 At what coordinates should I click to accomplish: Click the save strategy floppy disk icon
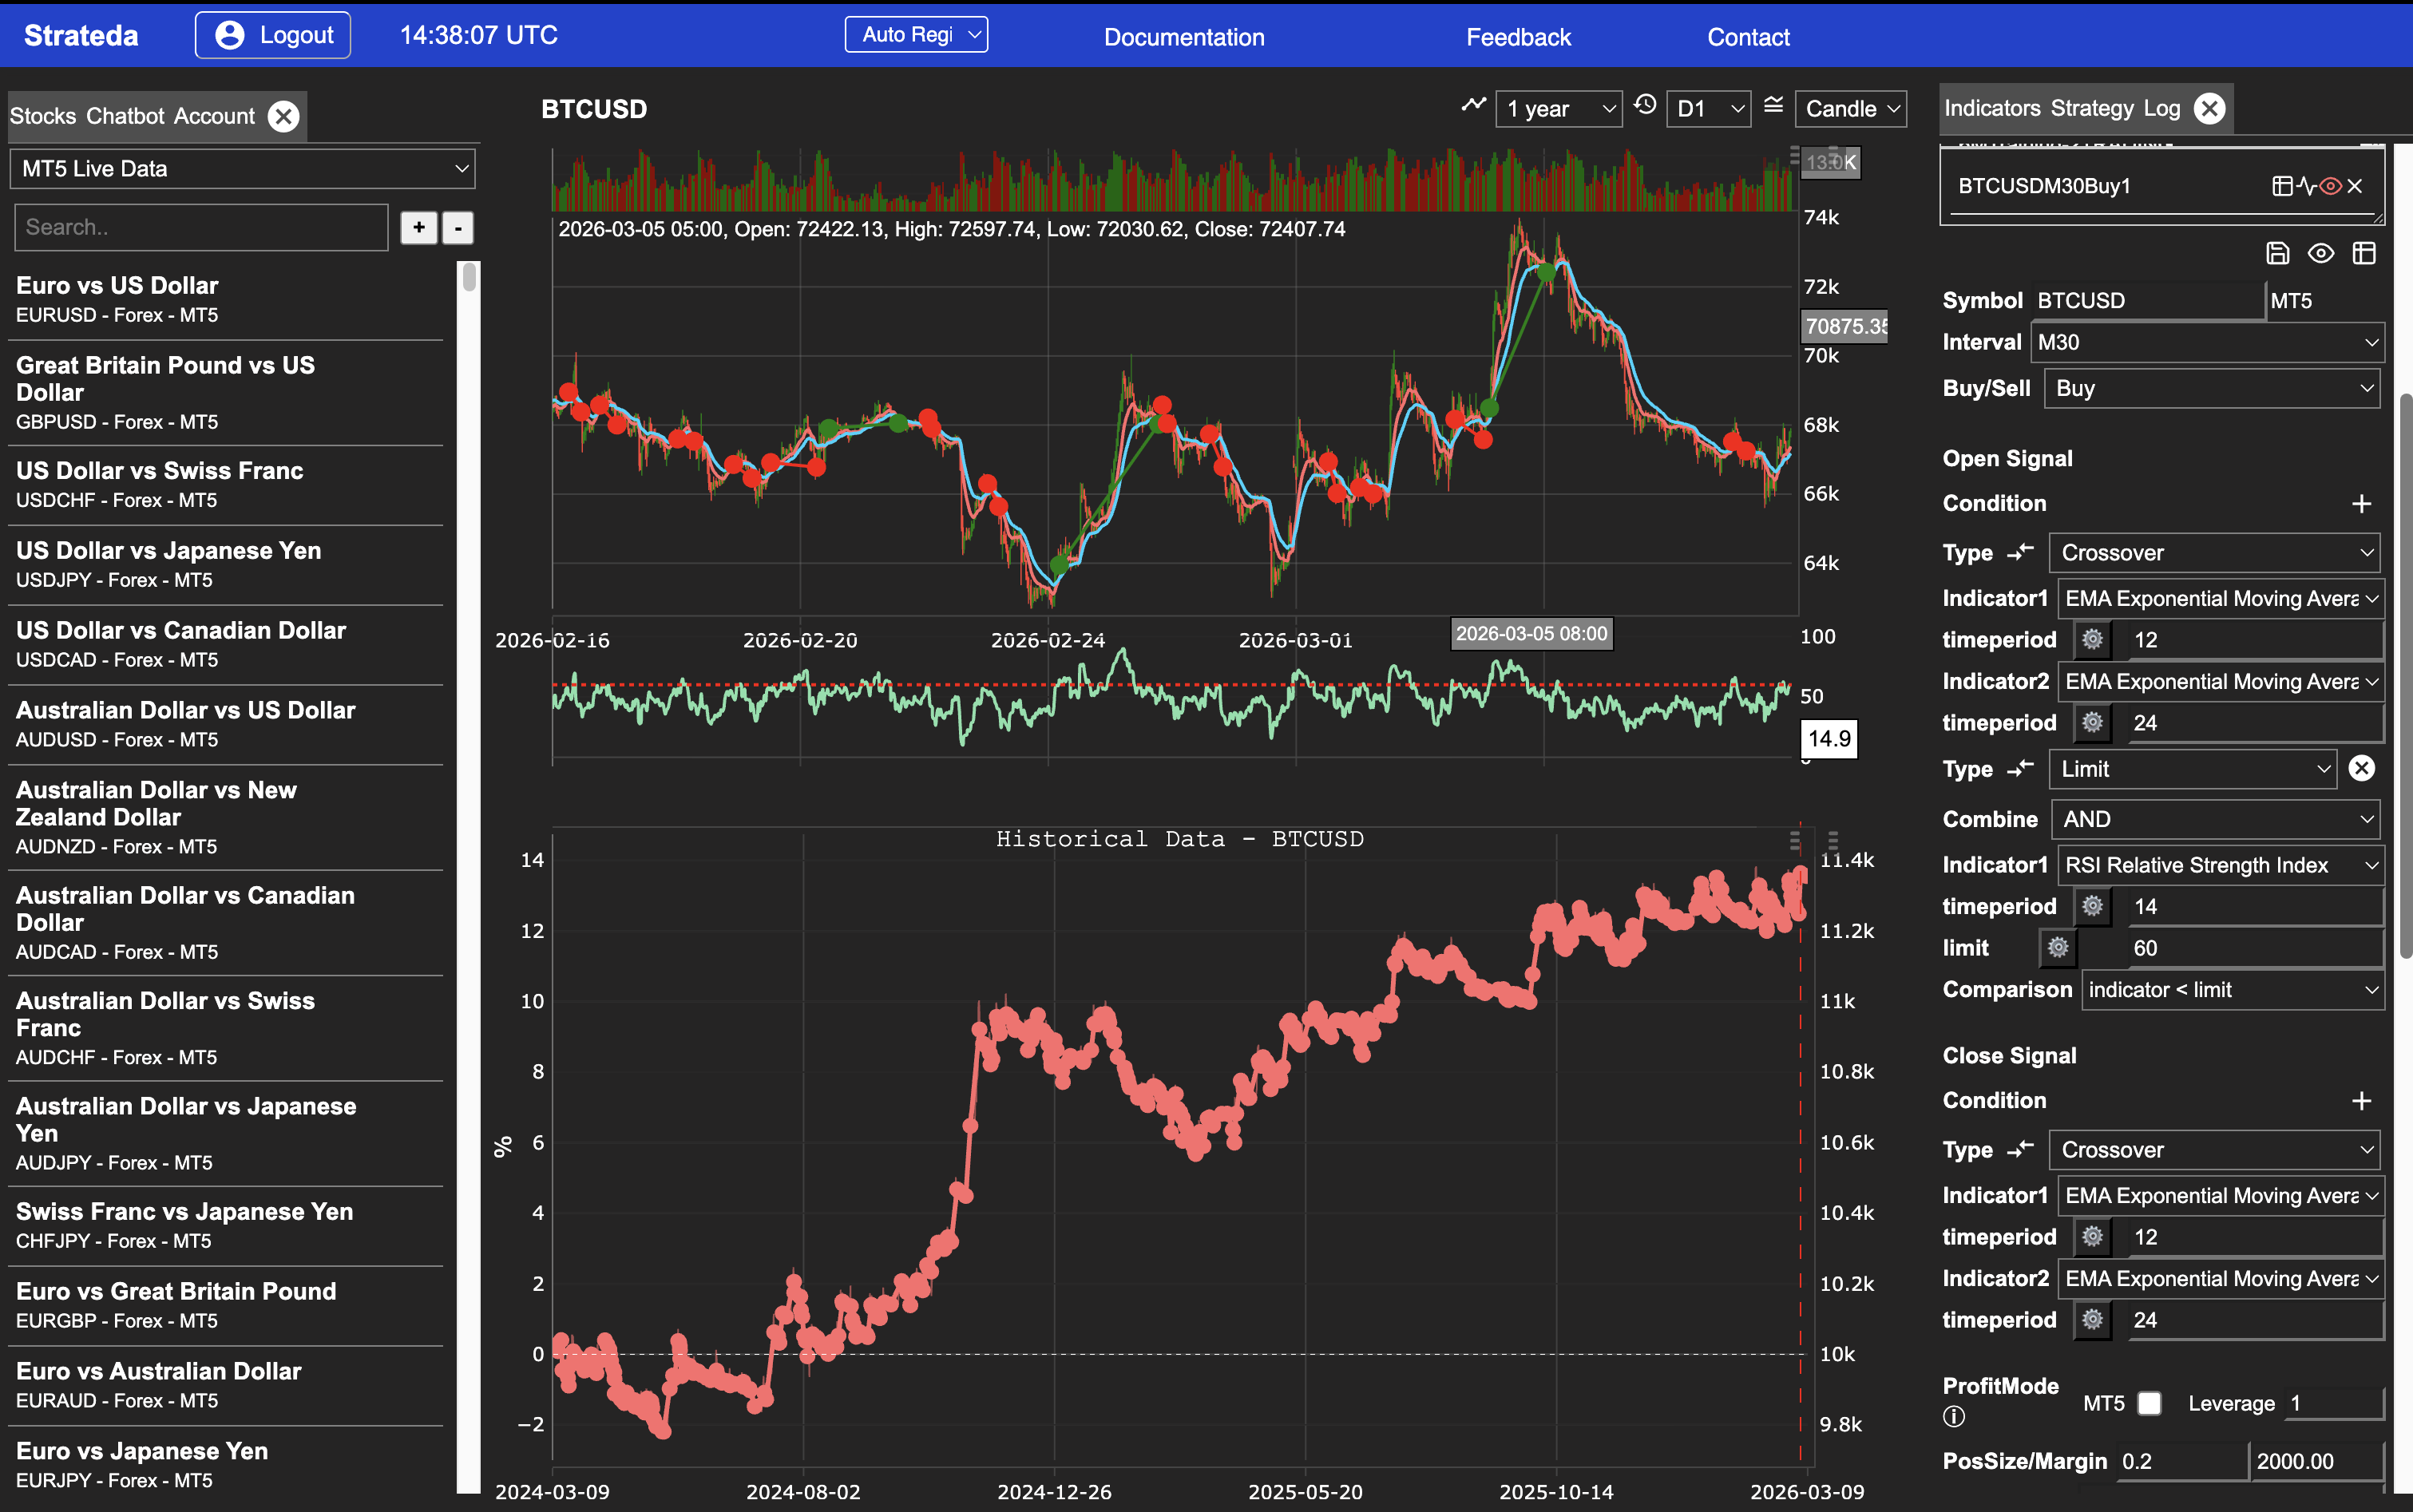pos(2278,253)
